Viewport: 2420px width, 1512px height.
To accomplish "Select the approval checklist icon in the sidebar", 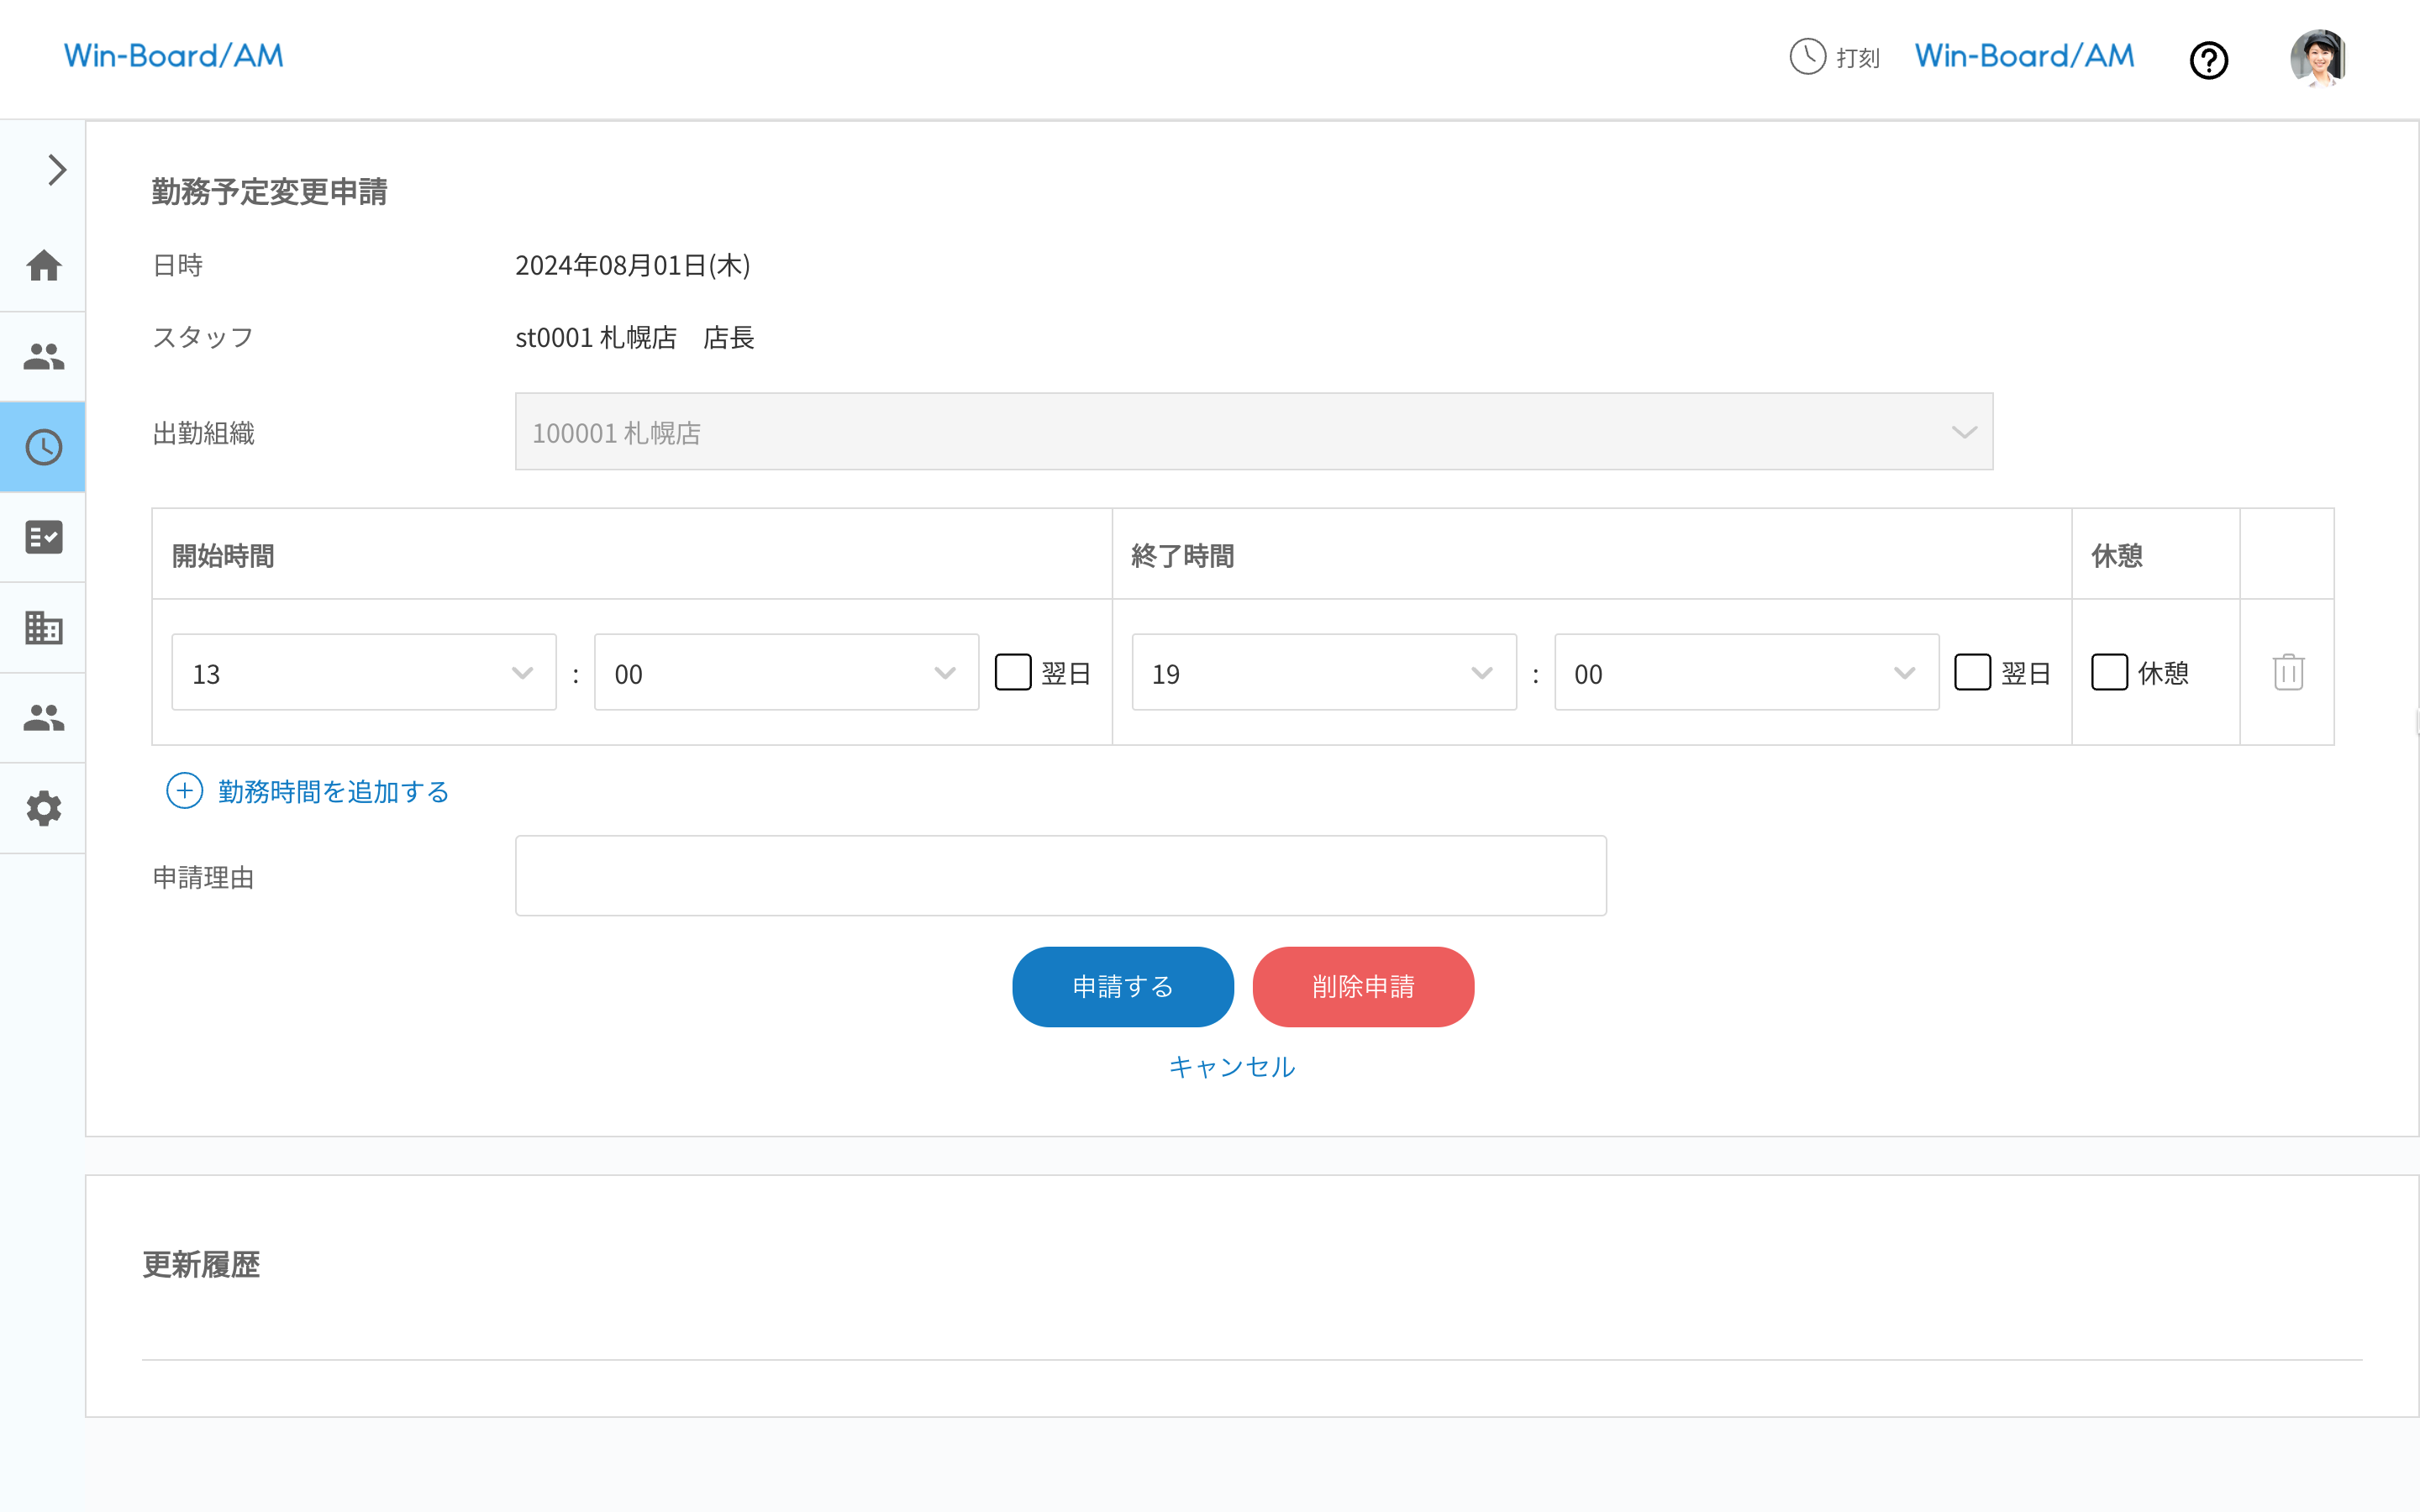I will click(43, 537).
